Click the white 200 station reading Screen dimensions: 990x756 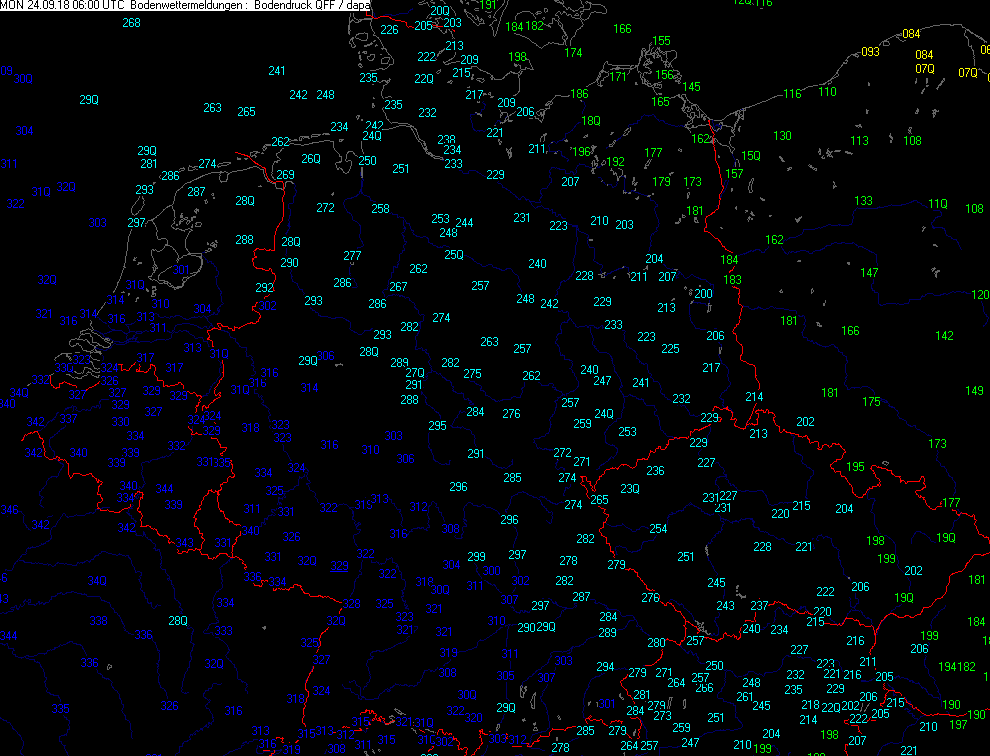(703, 294)
